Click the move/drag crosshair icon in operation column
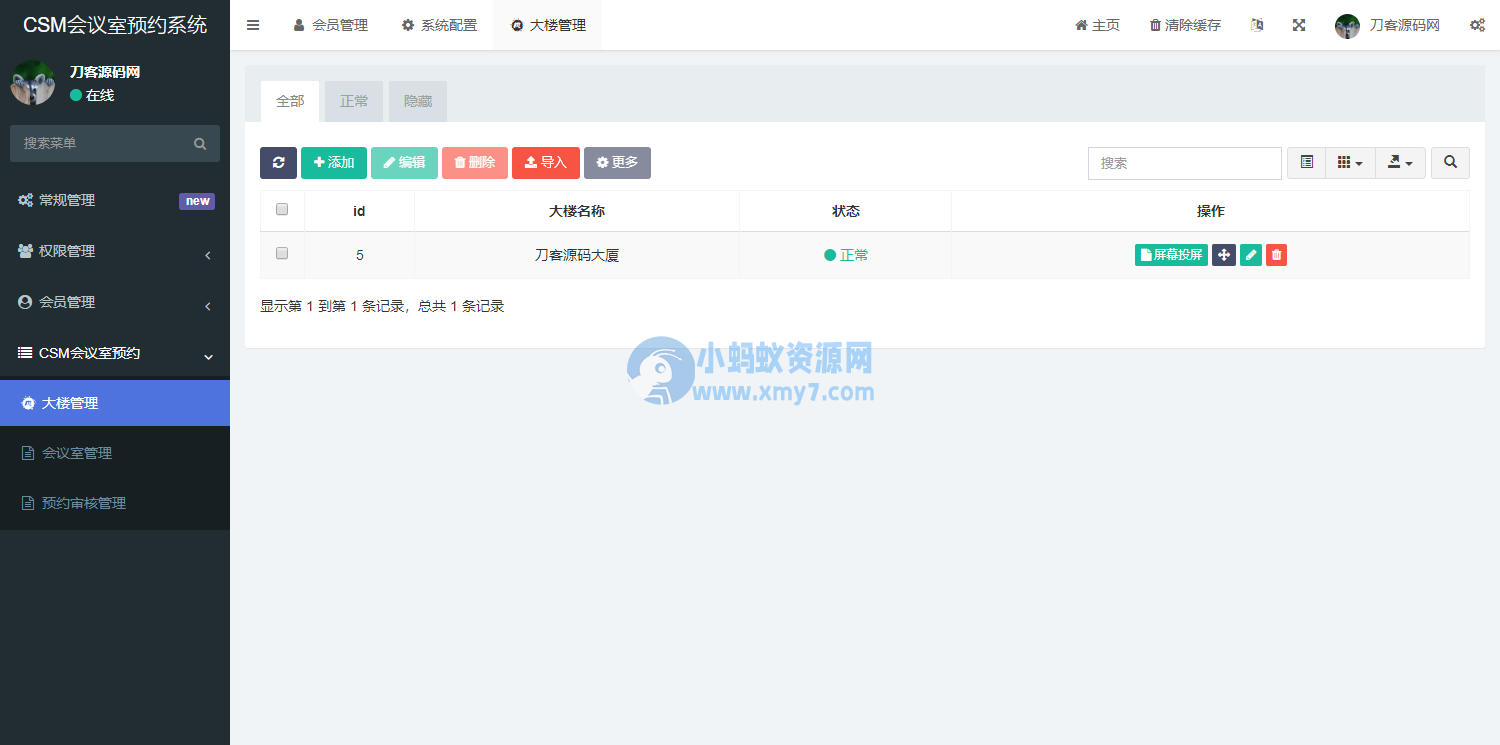The width and height of the screenshot is (1500, 745). click(1223, 255)
